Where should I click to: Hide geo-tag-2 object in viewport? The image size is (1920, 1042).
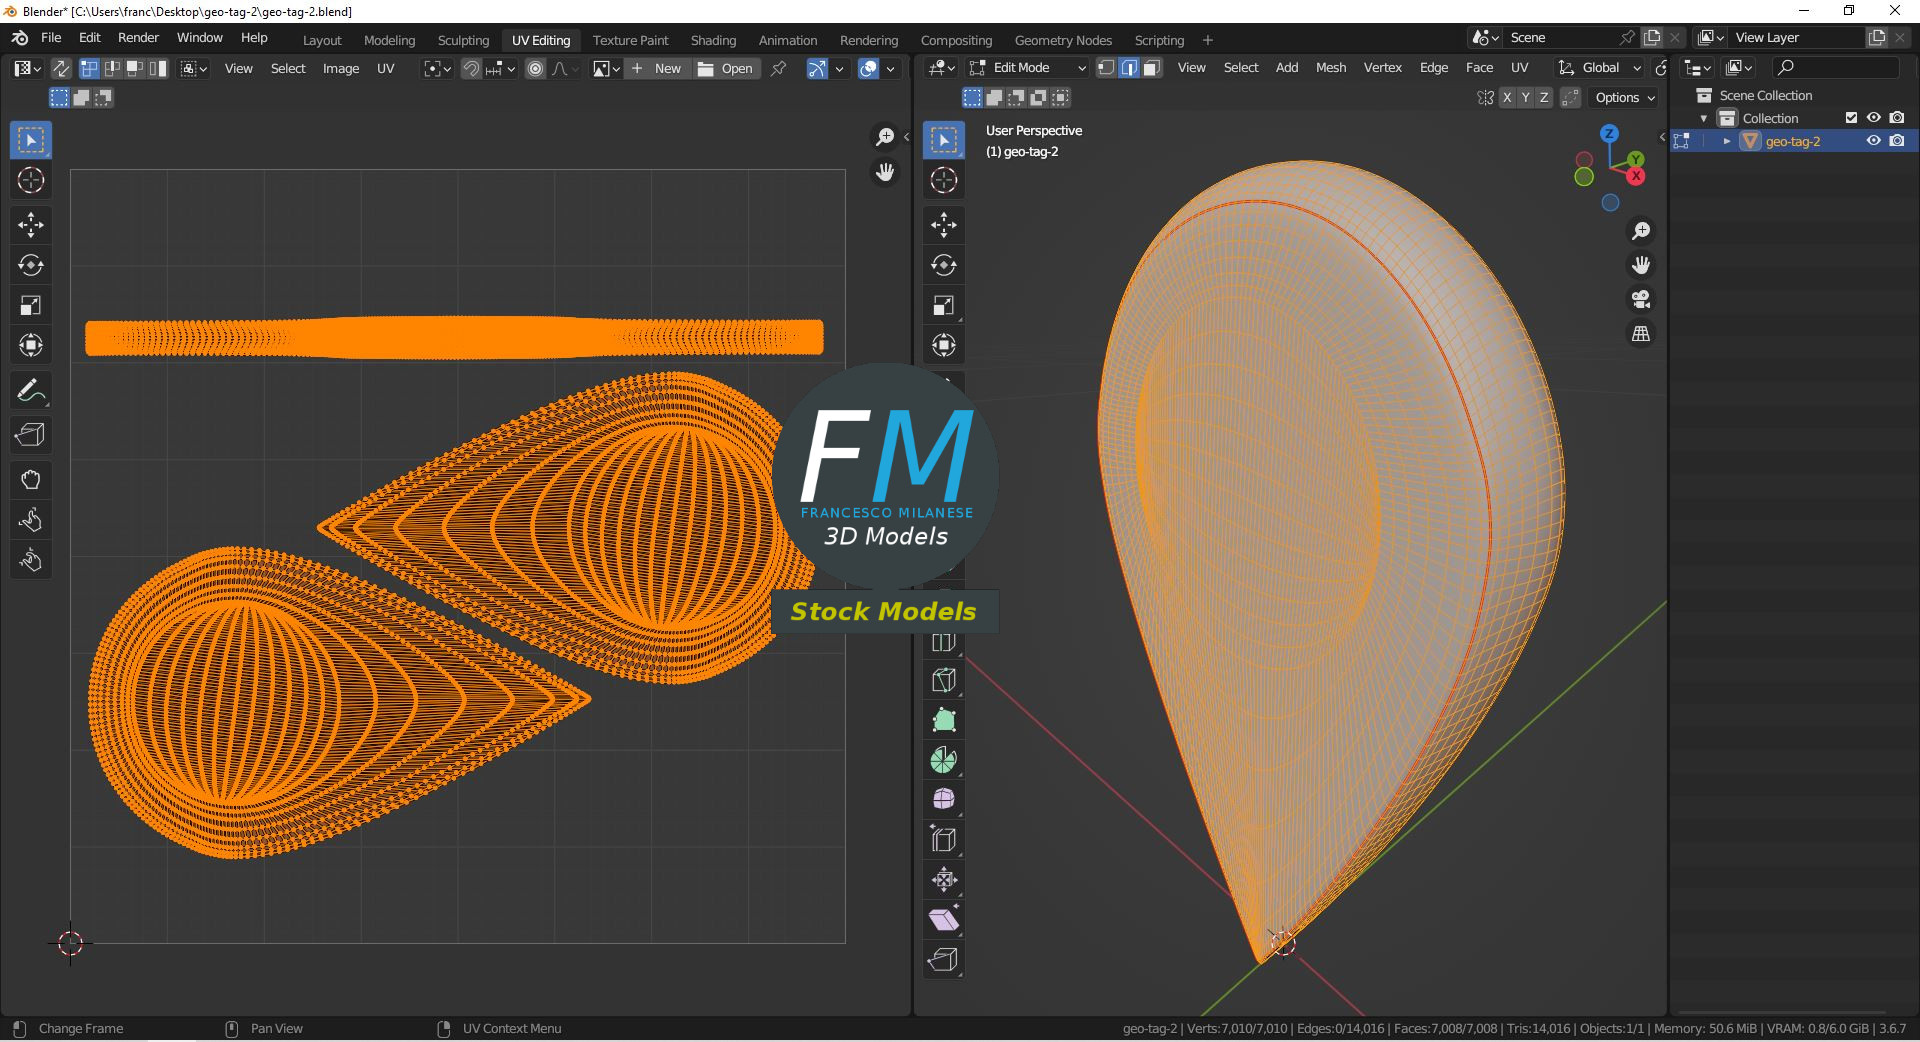1874,141
